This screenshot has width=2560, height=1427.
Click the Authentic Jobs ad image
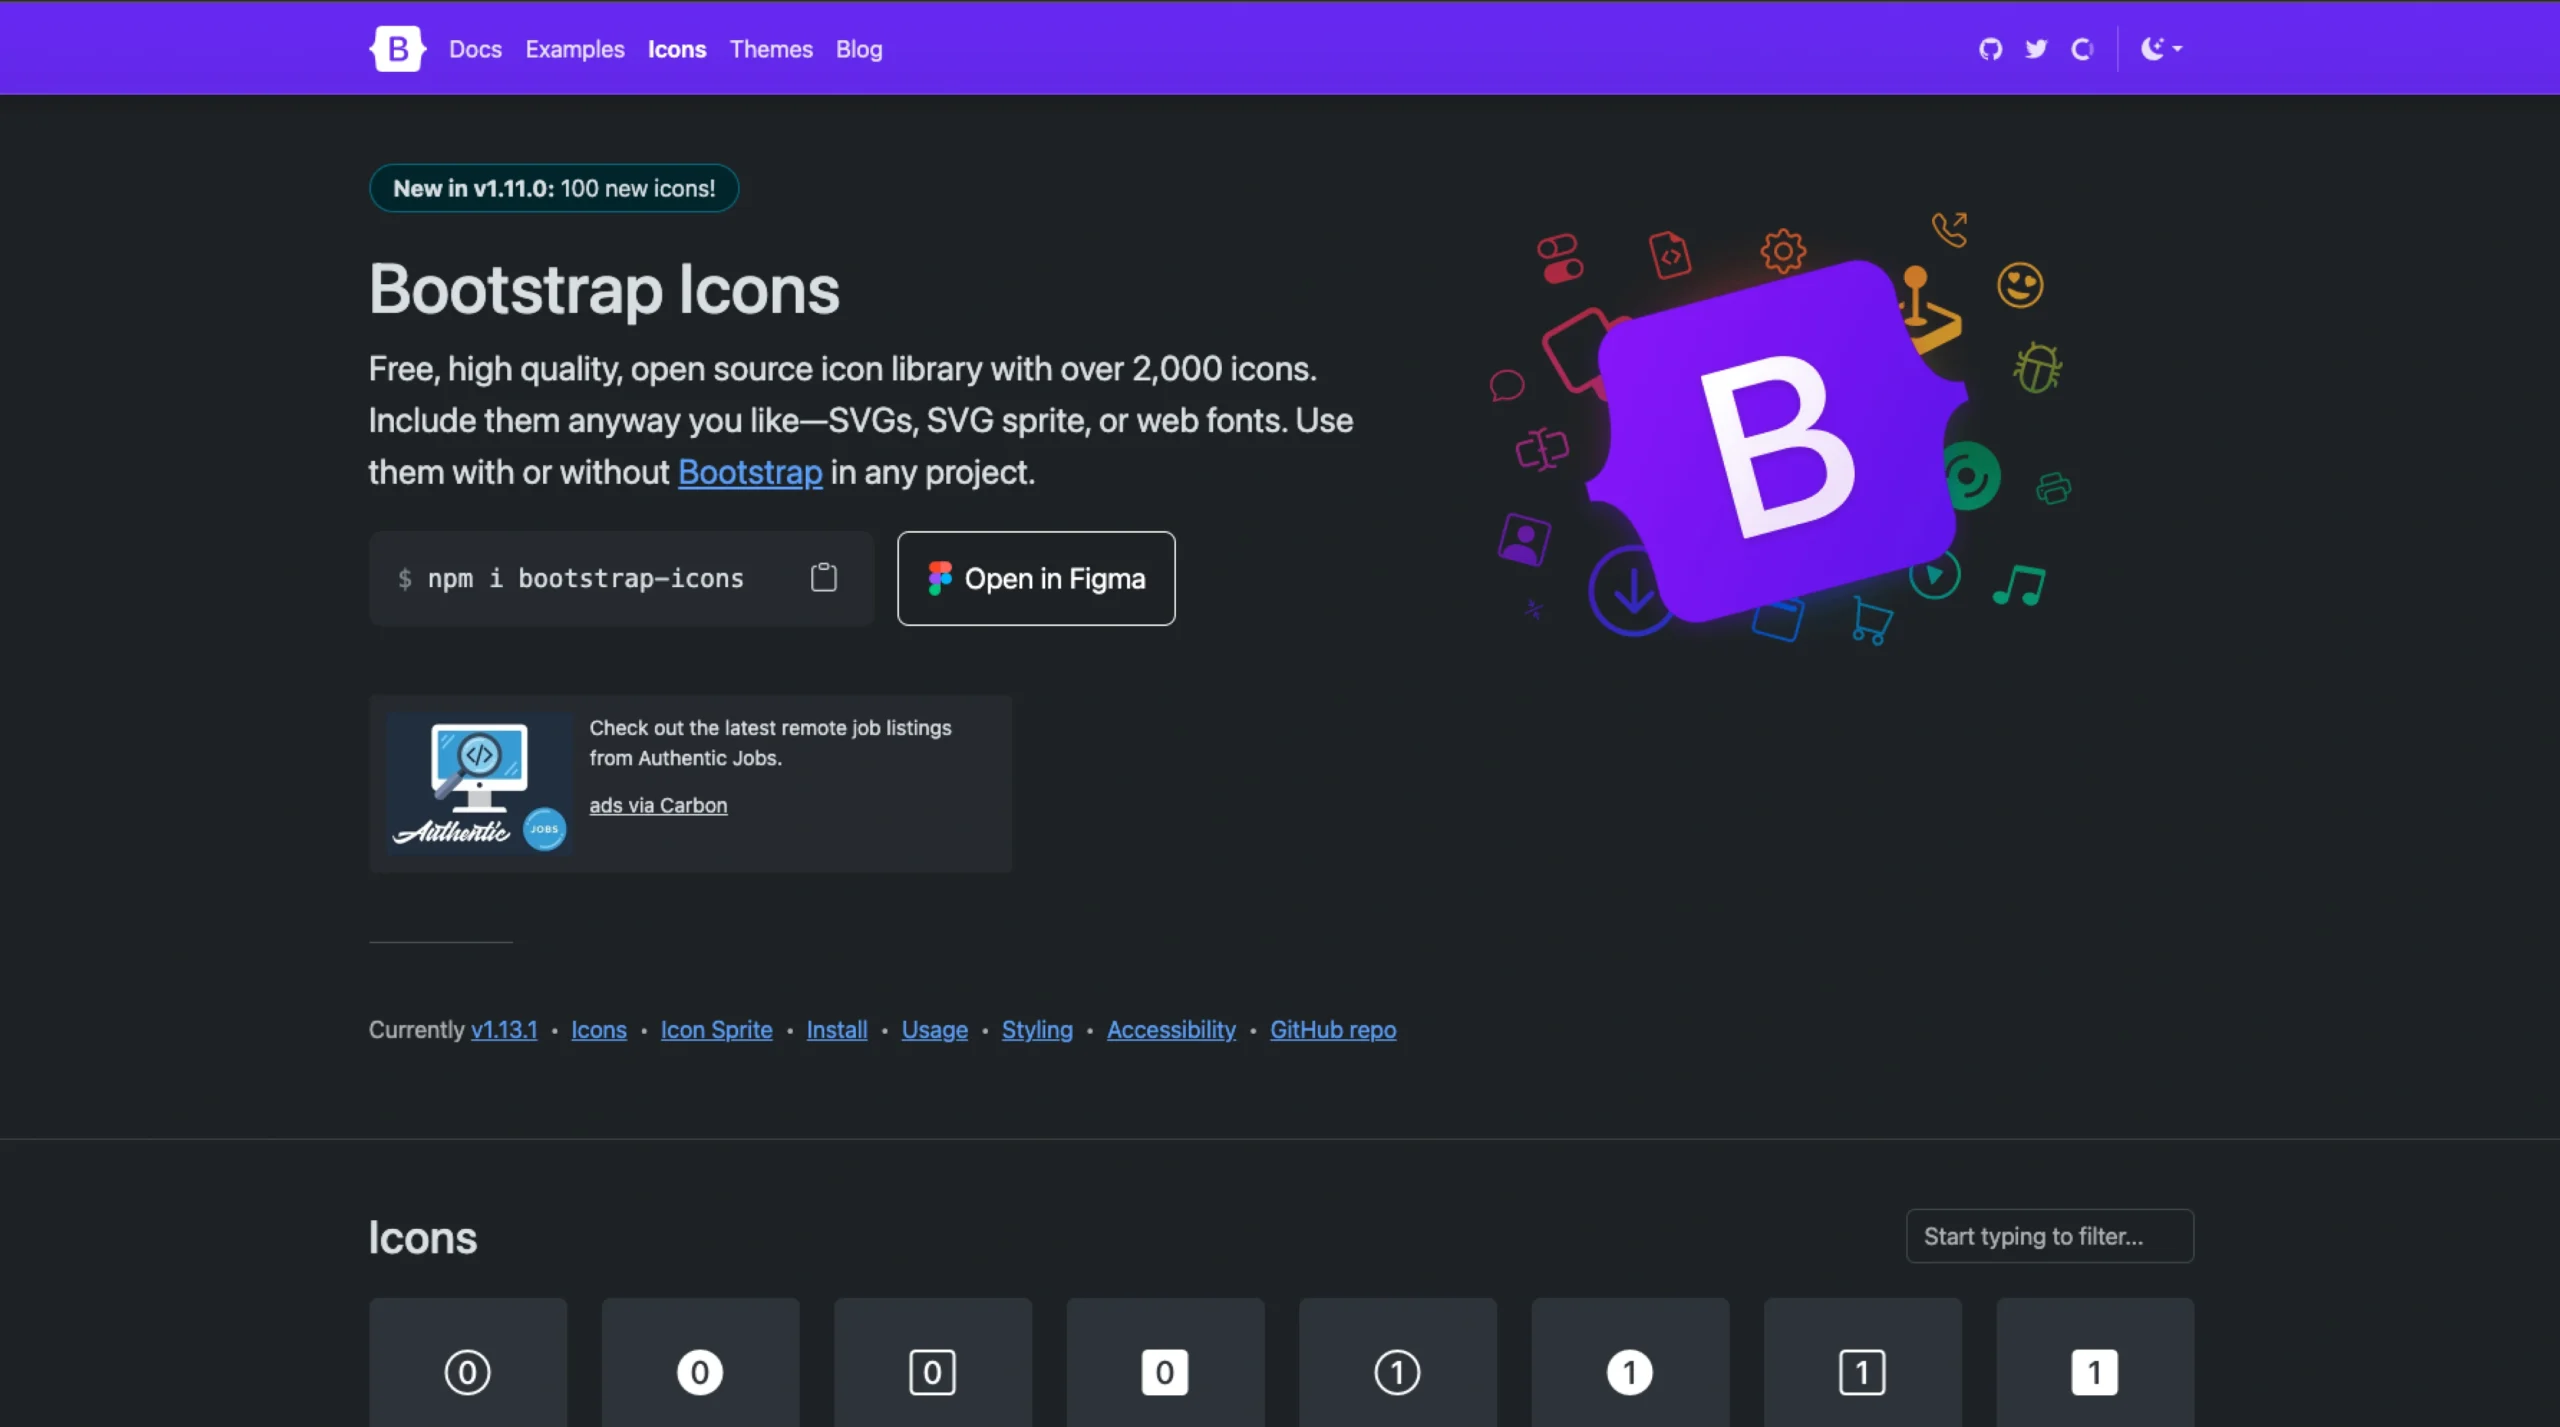click(479, 783)
